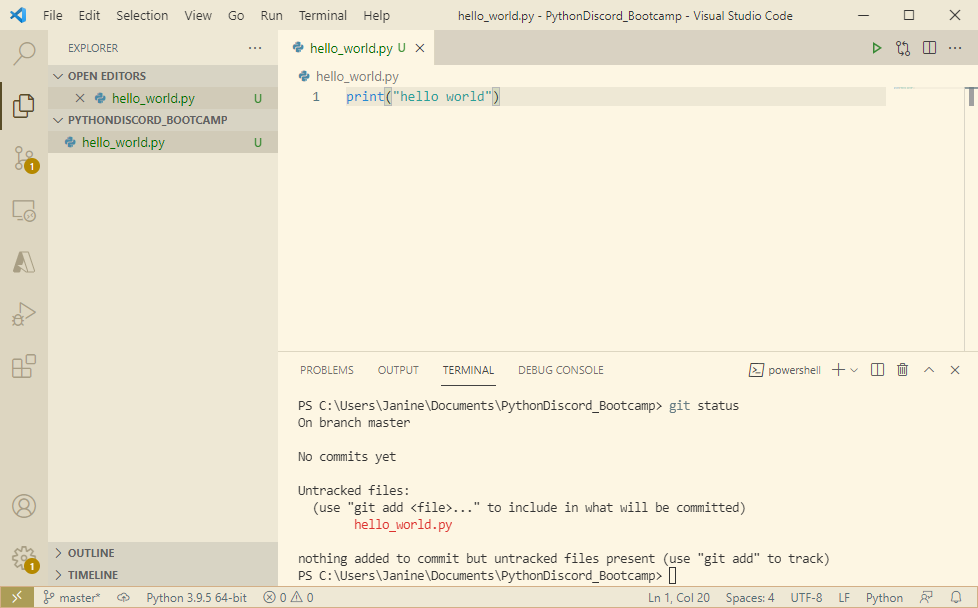The height and width of the screenshot is (608, 978).
Task: Open the Selection menu
Action: pos(142,16)
